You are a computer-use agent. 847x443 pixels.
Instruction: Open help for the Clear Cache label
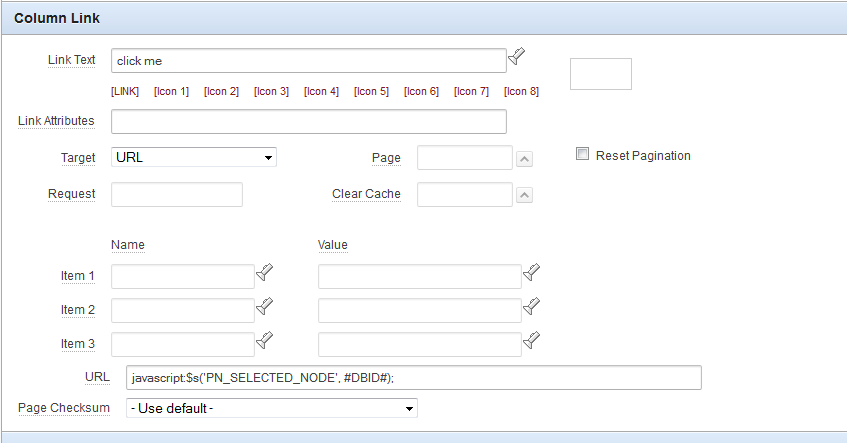coord(366,194)
